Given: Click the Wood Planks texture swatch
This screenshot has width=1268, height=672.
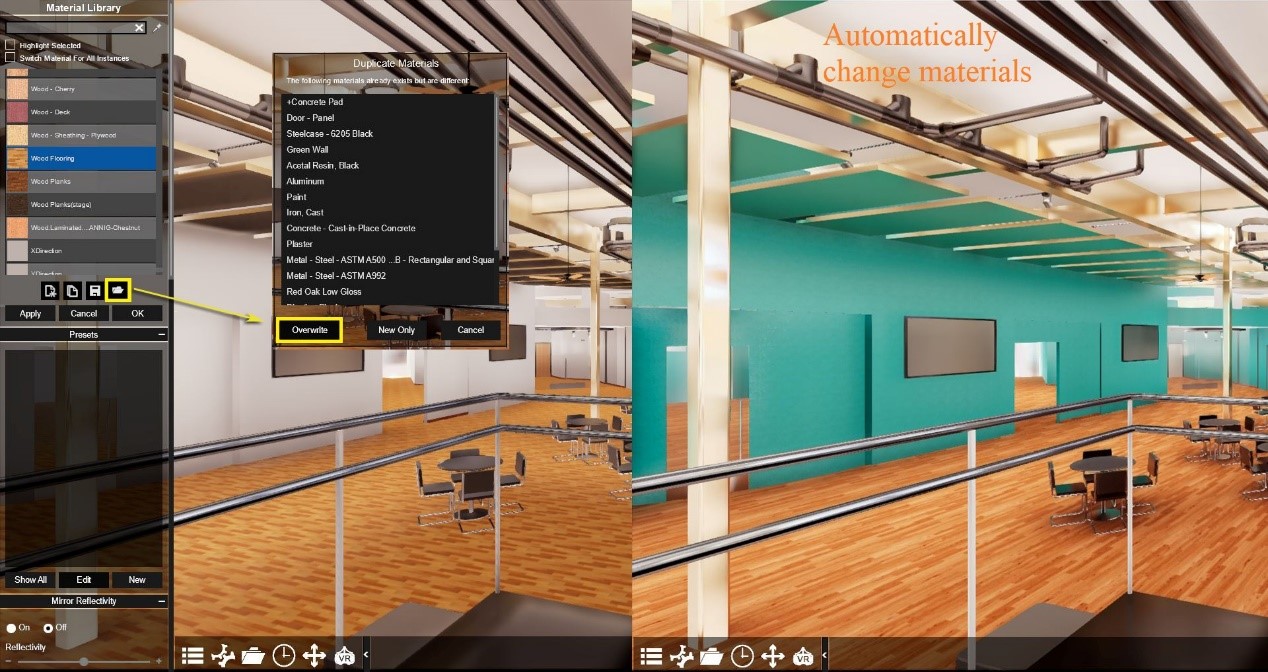Looking at the screenshot, I should pyautogui.click(x=17, y=182).
